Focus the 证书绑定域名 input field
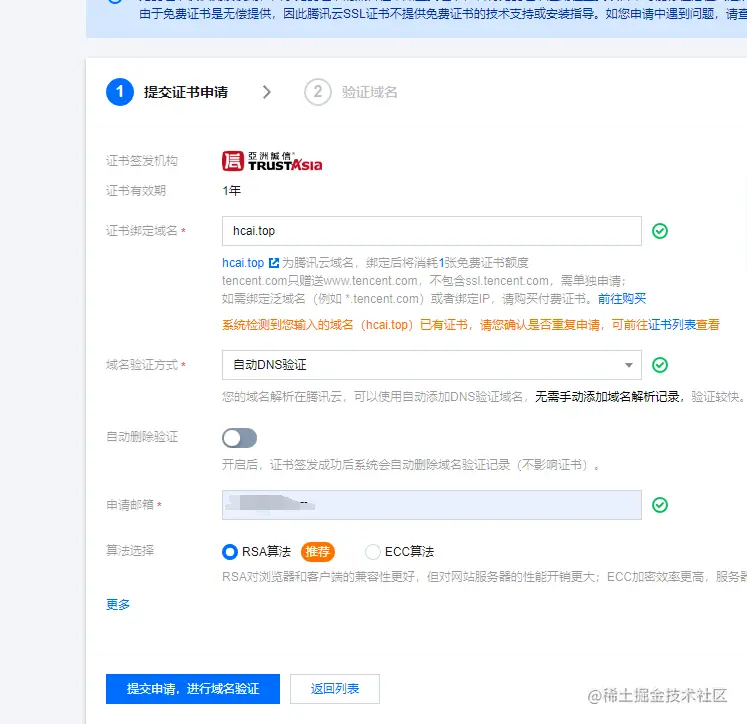 [x=432, y=231]
